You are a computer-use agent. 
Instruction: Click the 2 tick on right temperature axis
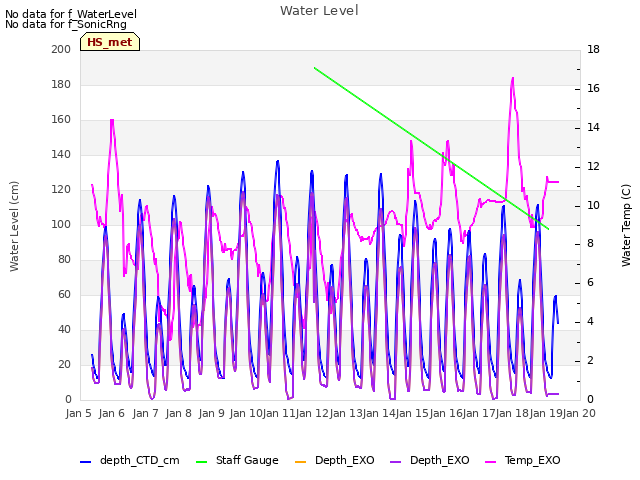[x=590, y=361]
